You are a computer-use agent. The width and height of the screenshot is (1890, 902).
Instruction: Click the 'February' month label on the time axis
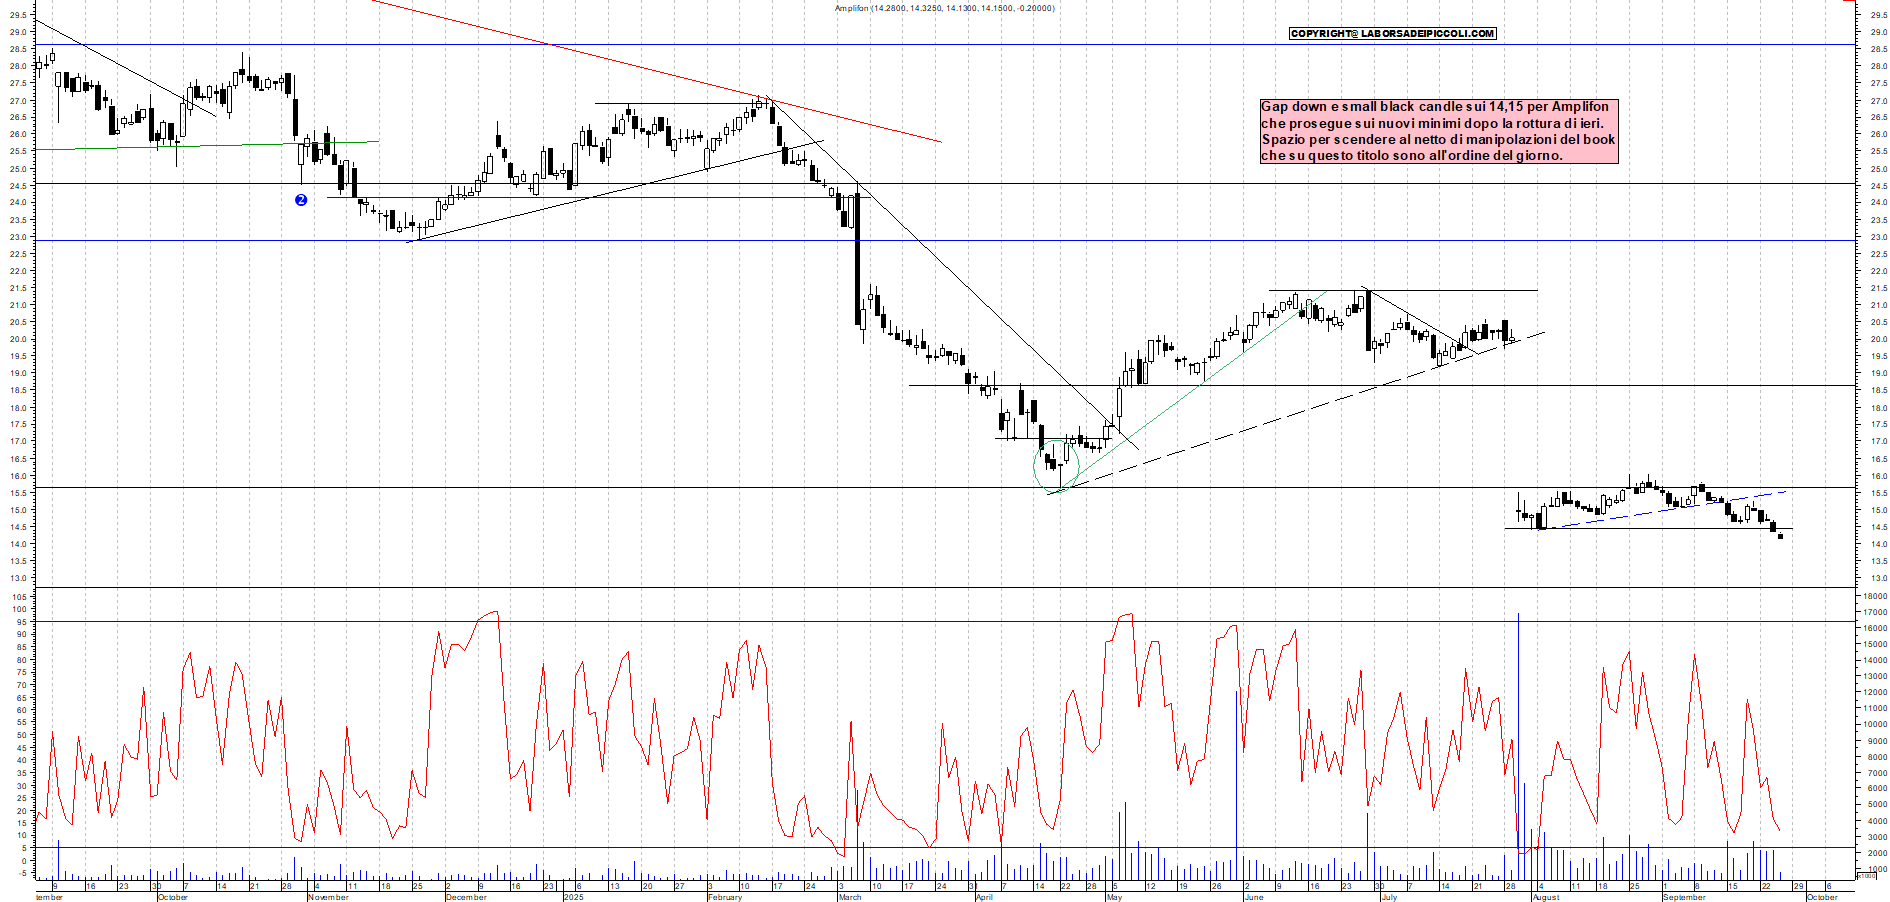(x=725, y=897)
